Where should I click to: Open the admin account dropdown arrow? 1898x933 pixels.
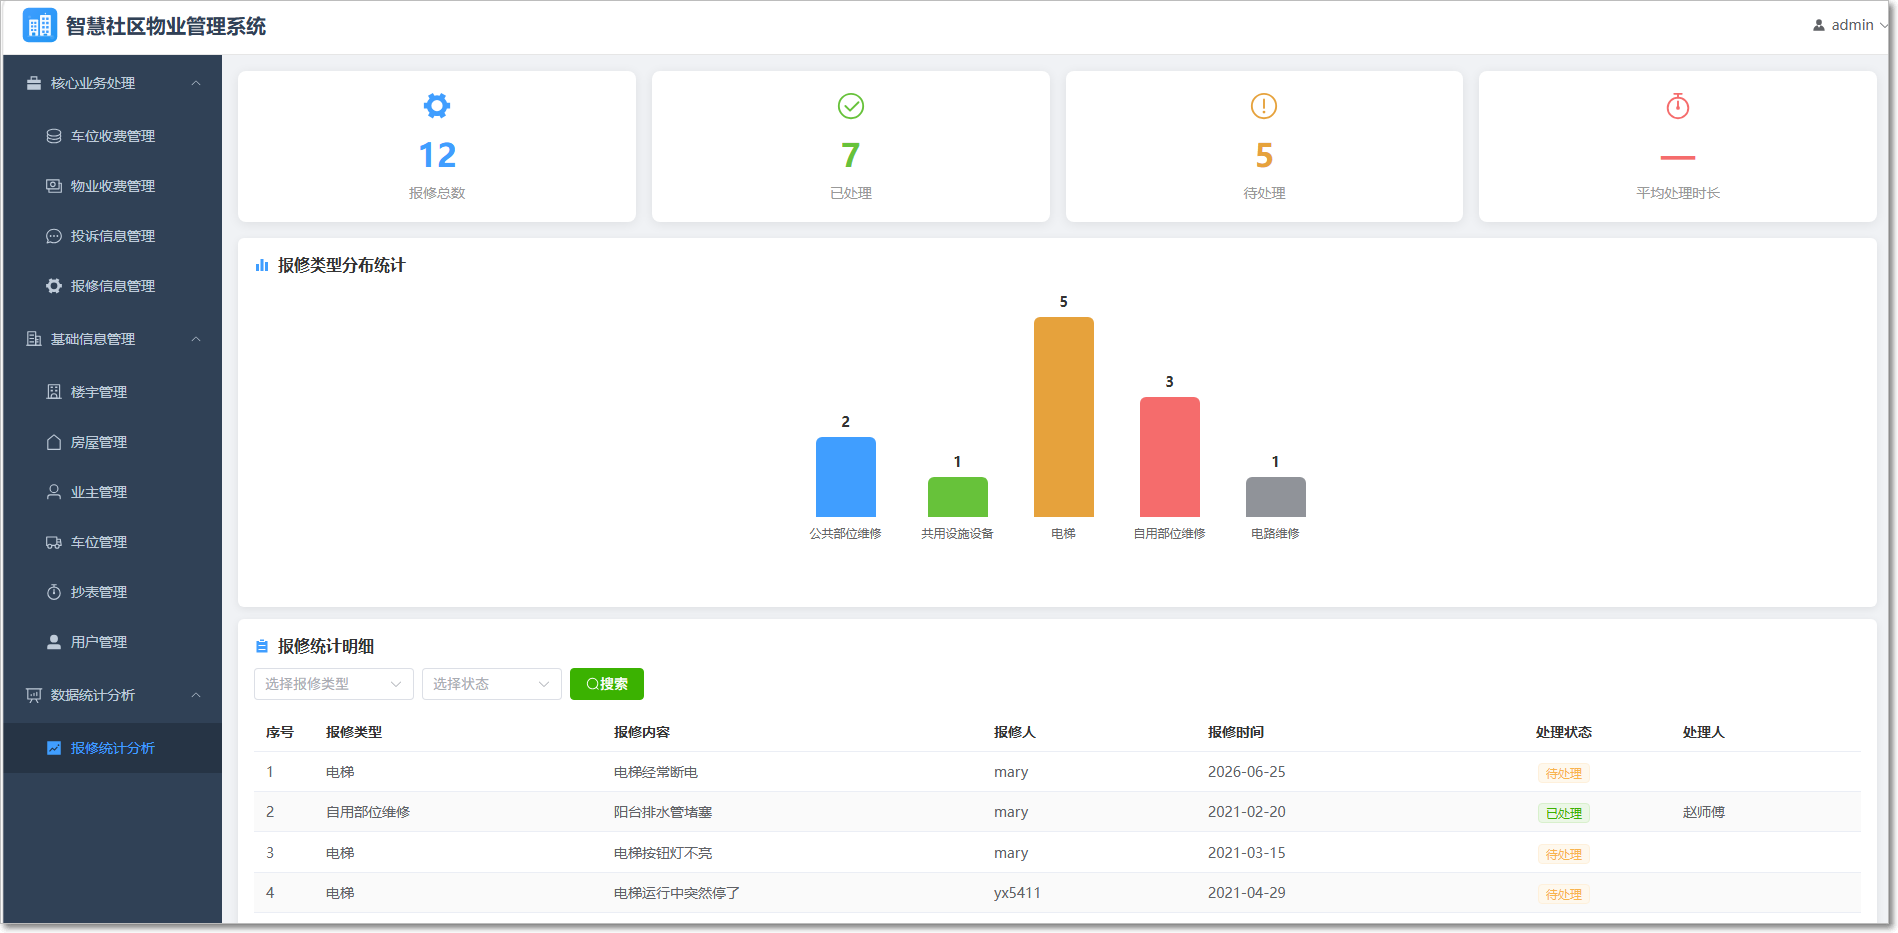(1884, 25)
